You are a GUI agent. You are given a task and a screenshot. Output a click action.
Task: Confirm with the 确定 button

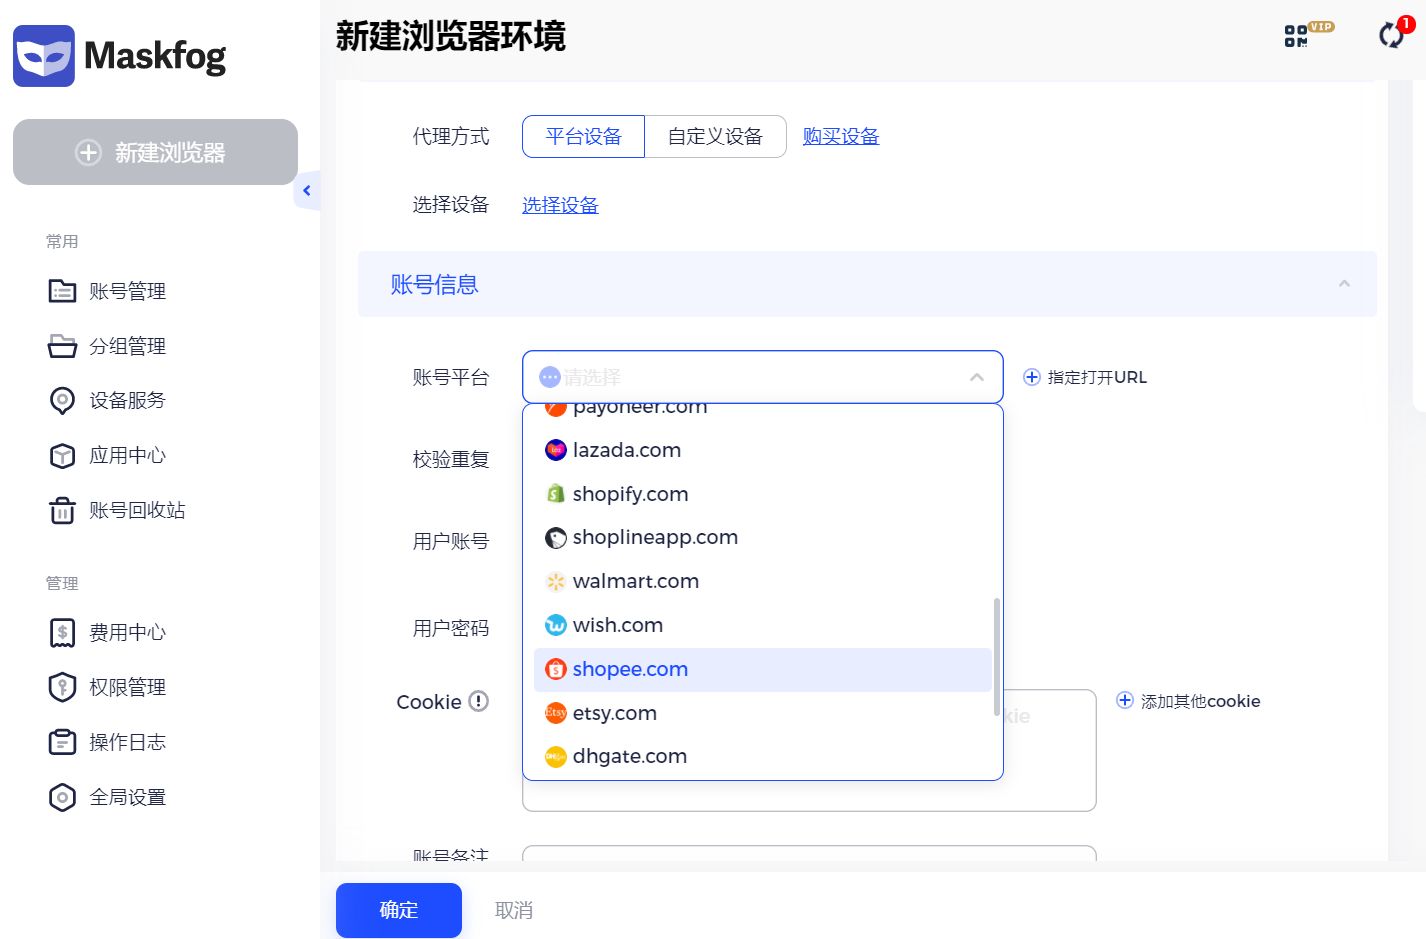(x=399, y=910)
